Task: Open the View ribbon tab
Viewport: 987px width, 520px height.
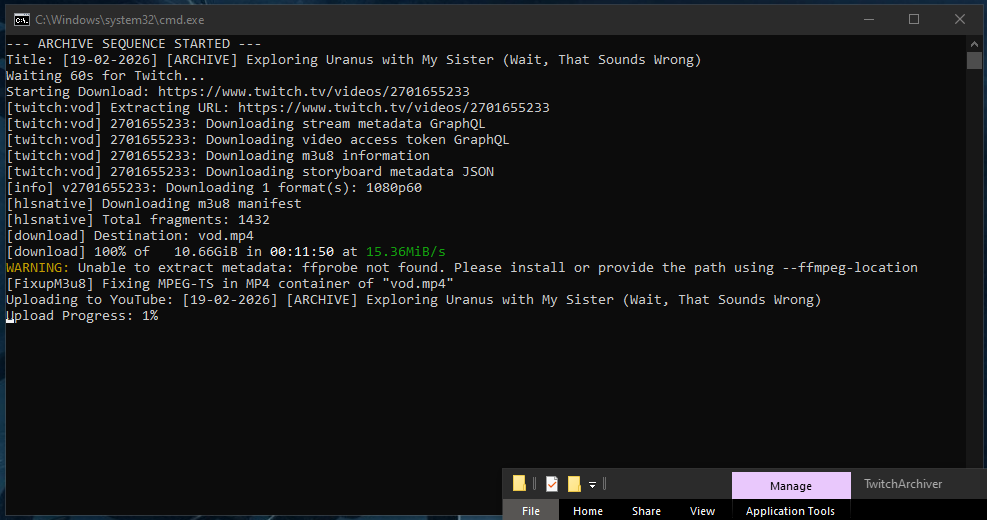Action: 702,510
